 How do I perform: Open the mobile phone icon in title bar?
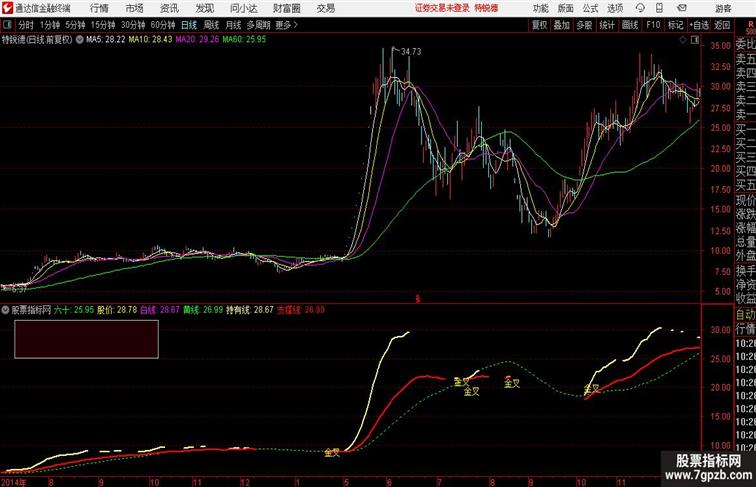659,8
